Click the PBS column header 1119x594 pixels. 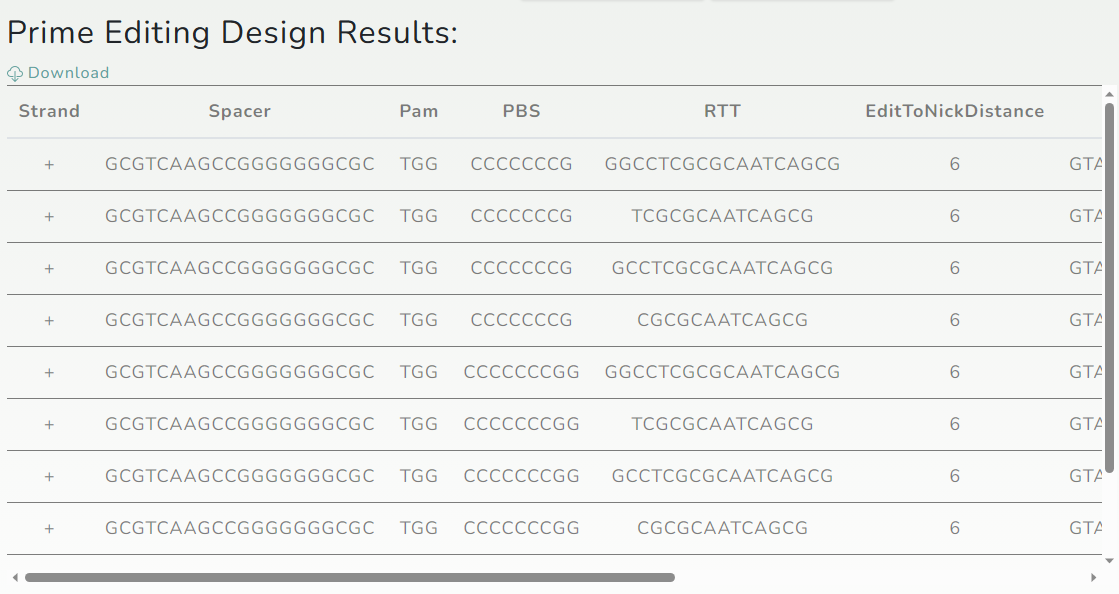[522, 111]
